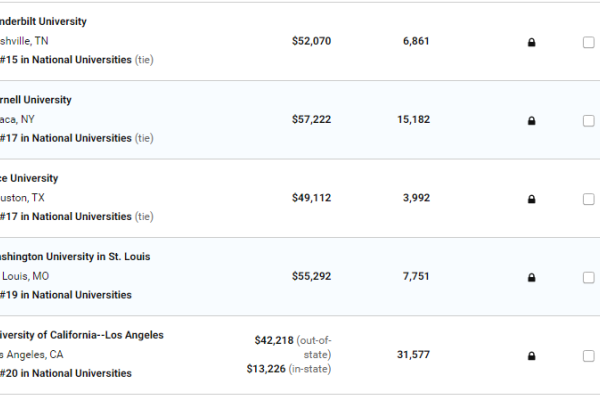The width and height of the screenshot is (600, 400).
Task: Click the "#15 in National Universities" ranking text
Action: [x=66, y=60]
